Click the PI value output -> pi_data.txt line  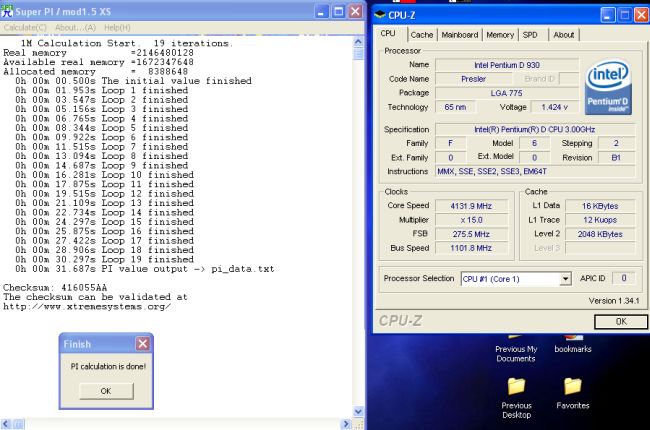coord(145,269)
